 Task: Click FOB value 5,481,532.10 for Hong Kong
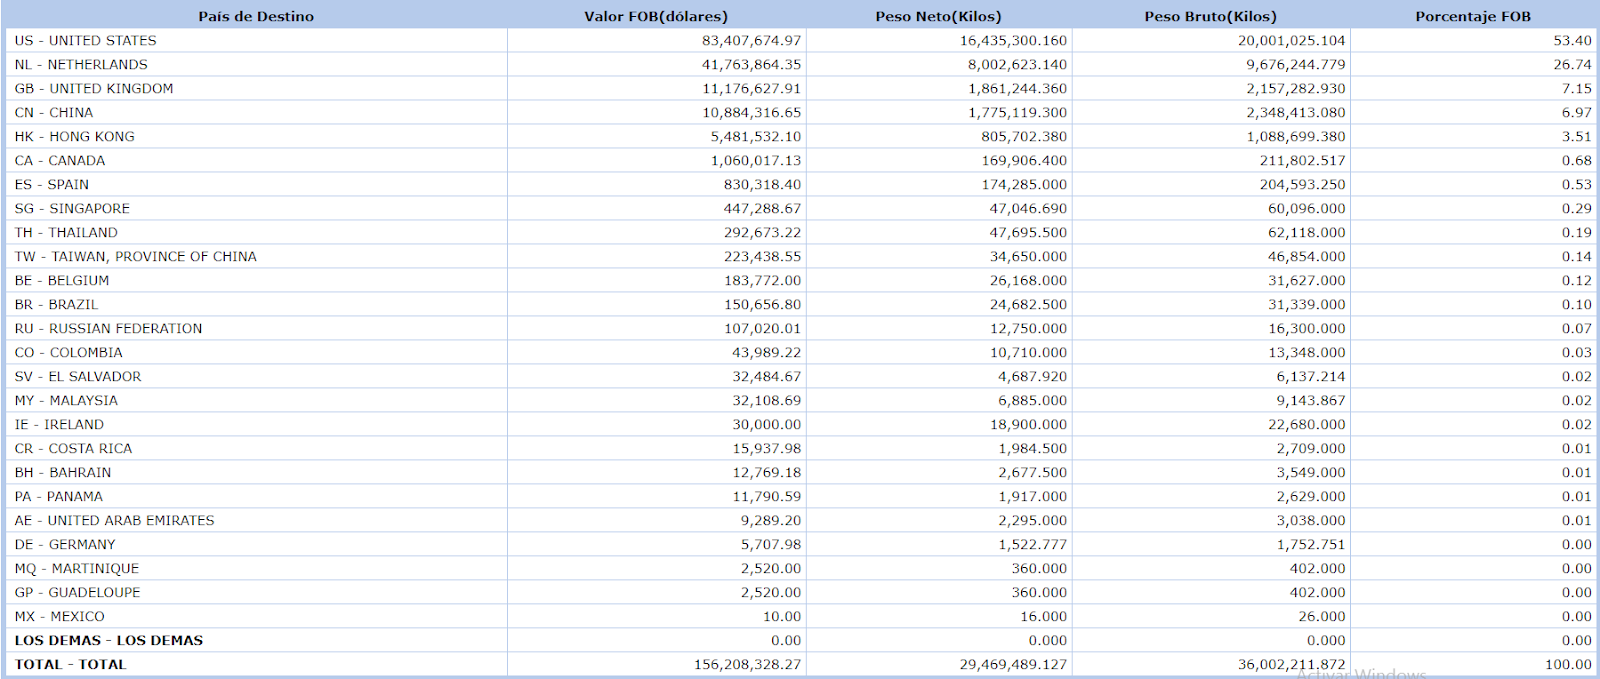click(756, 136)
